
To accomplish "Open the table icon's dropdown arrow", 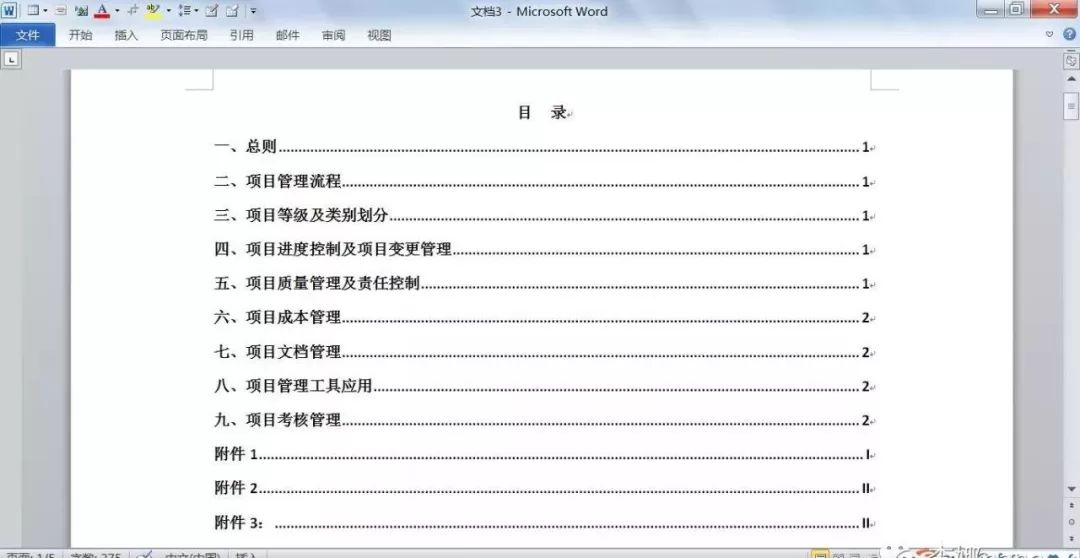I will click(45, 10).
